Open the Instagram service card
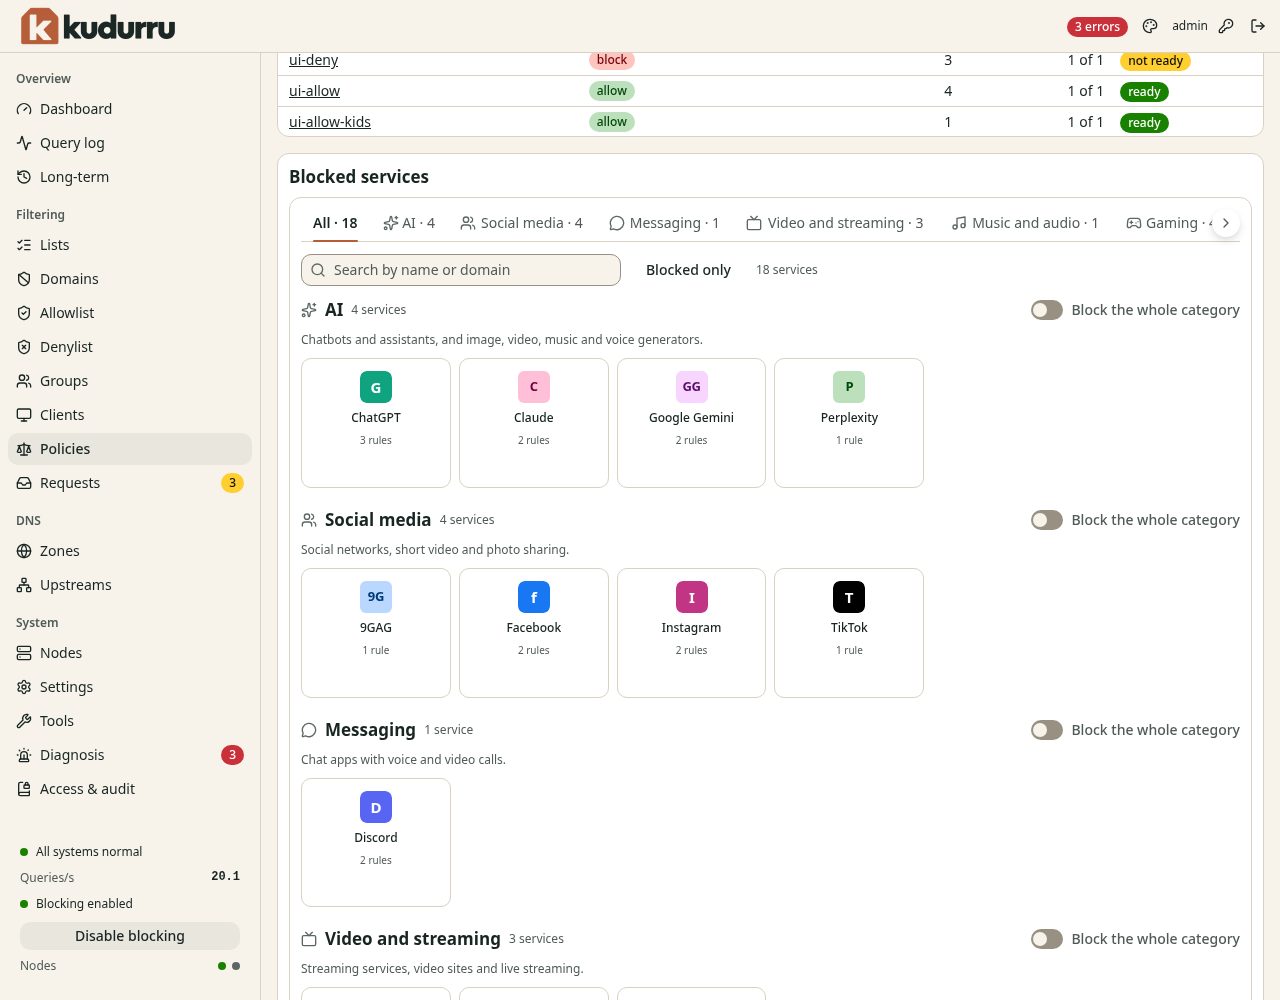This screenshot has width=1280, height=1000. 691,633
